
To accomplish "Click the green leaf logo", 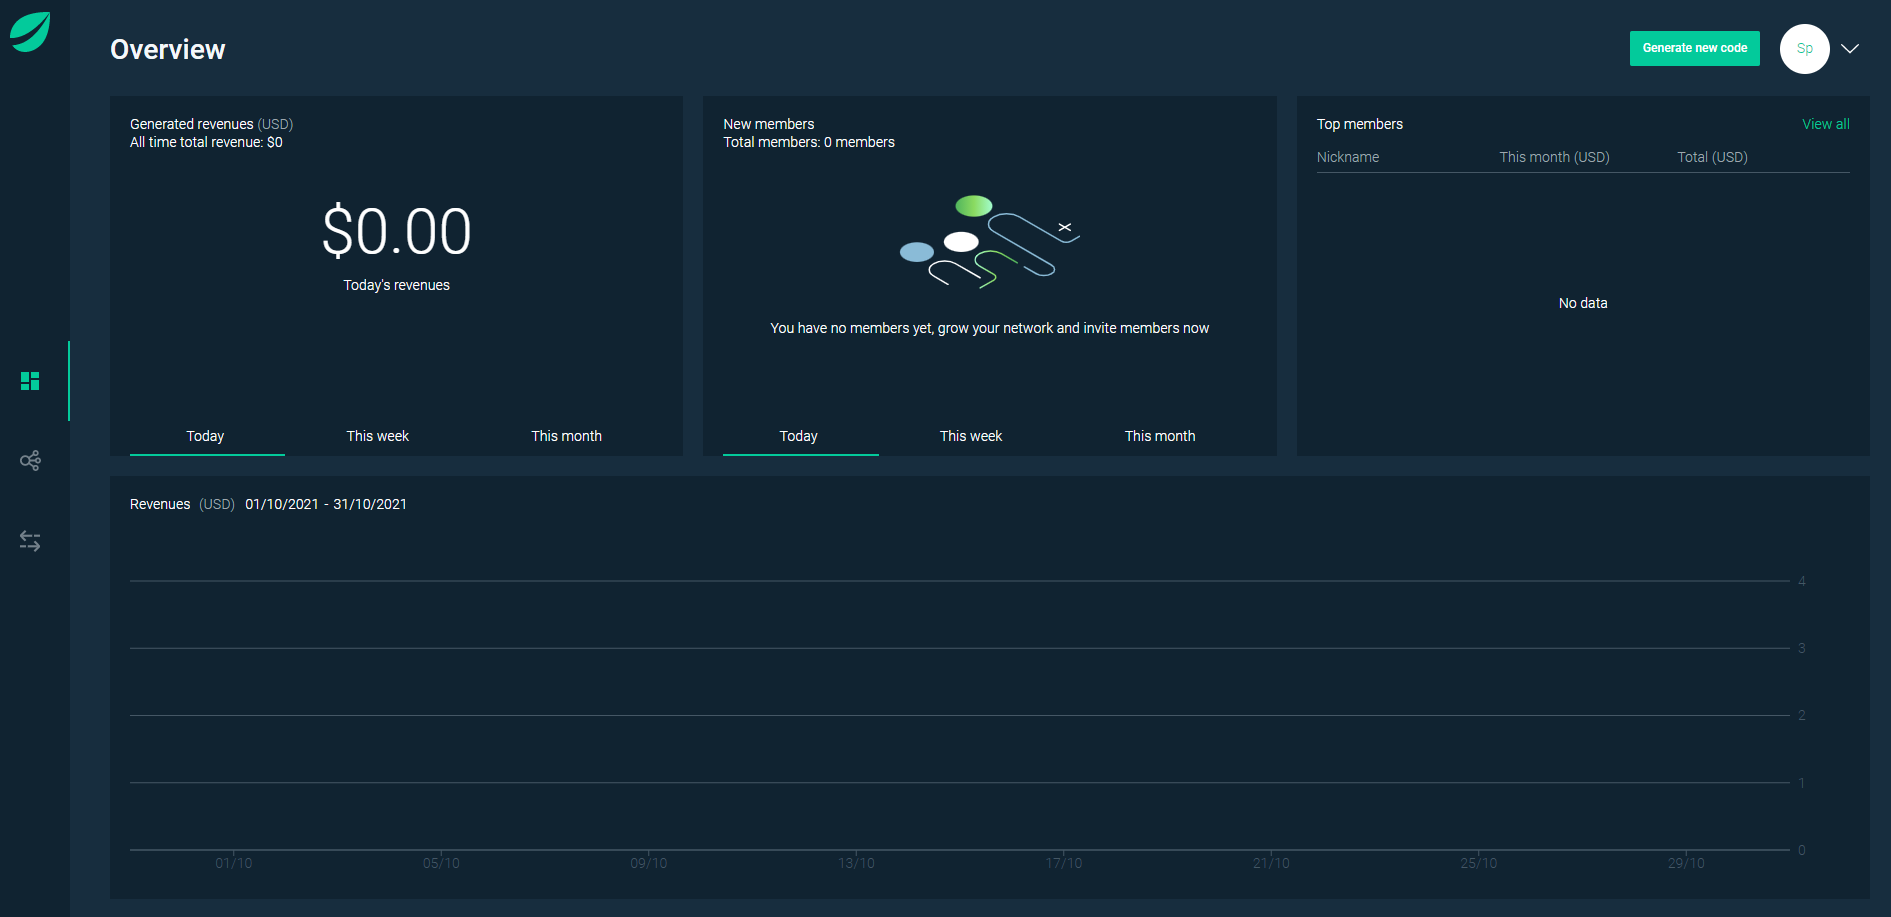I will pyautogui.click(x=30, y=32).
